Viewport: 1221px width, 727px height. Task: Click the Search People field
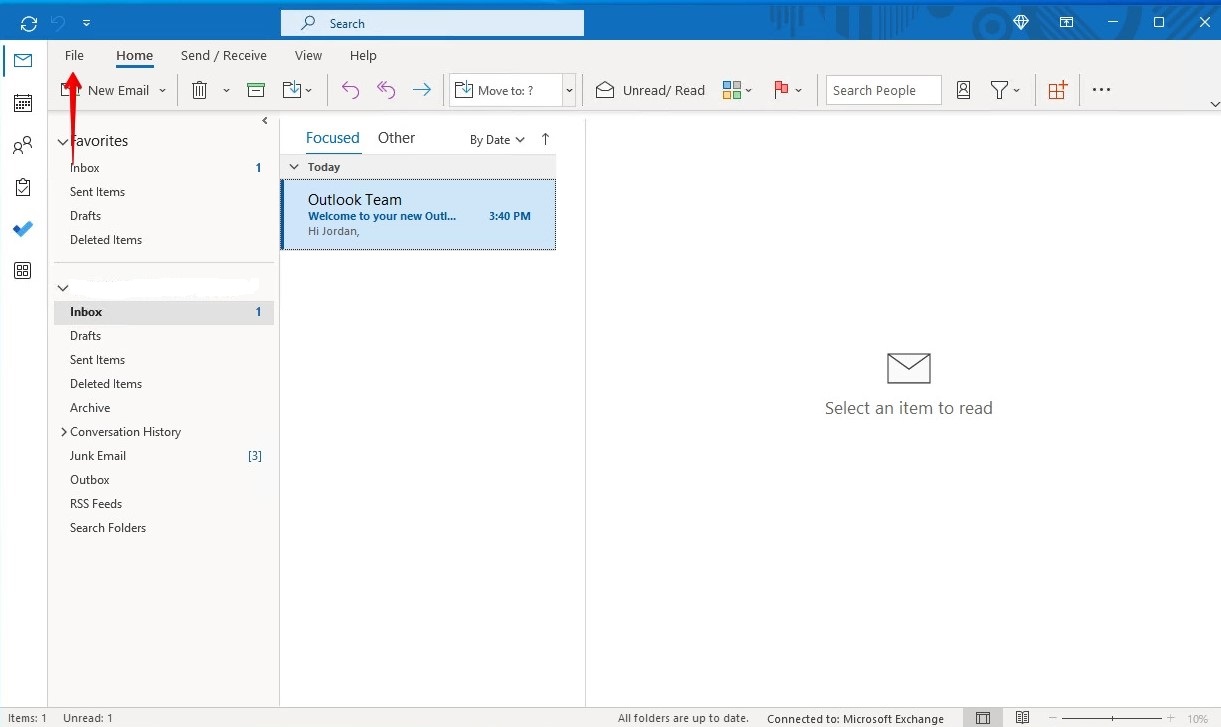pyautogui.click(x=884, y=90)
